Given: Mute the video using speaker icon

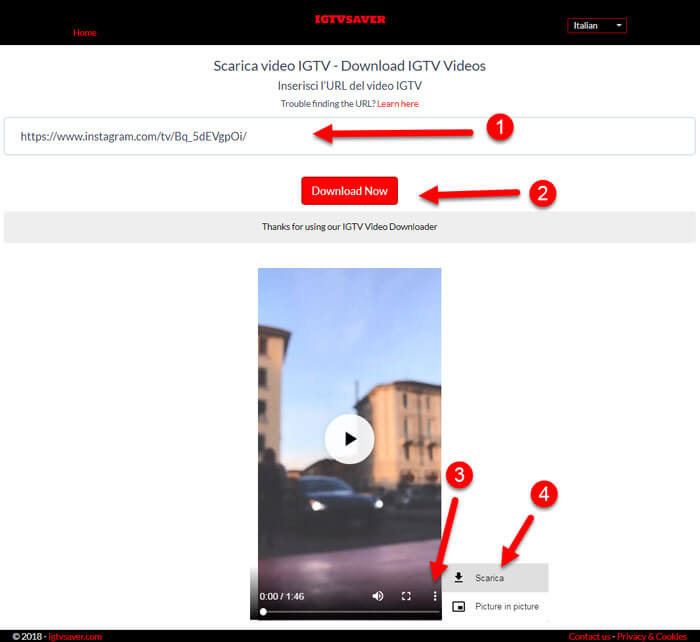Looking at the screenshot, I should pyautogui.click(x=378, y=596).
